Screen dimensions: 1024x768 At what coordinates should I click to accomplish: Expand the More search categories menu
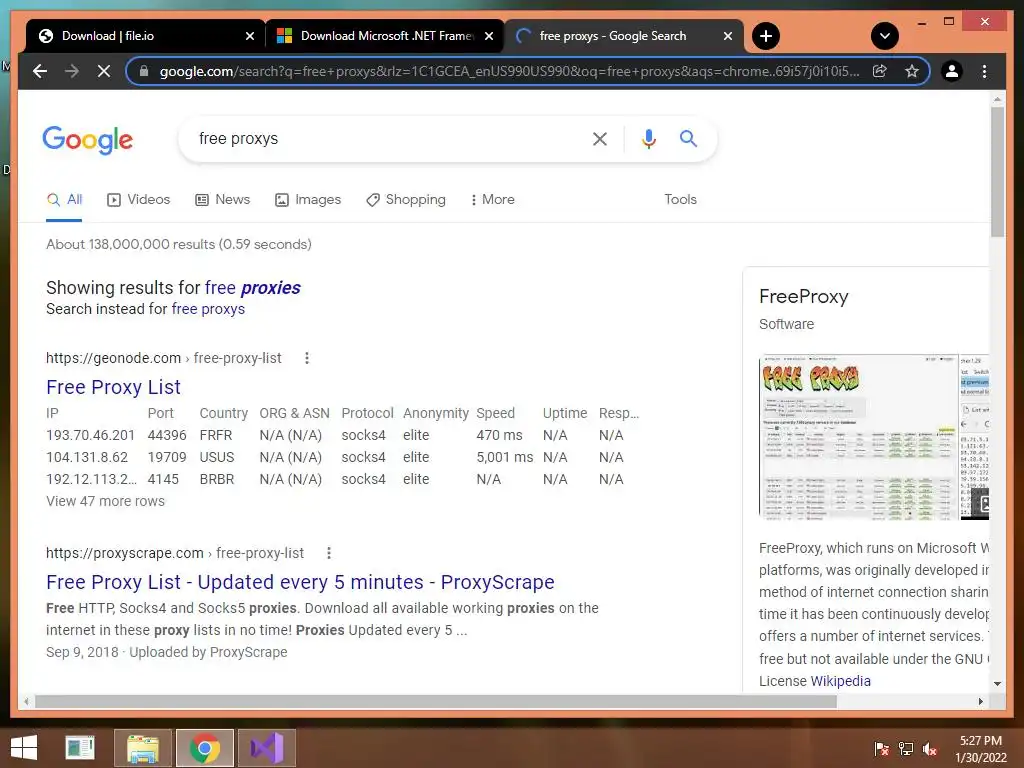492,200
